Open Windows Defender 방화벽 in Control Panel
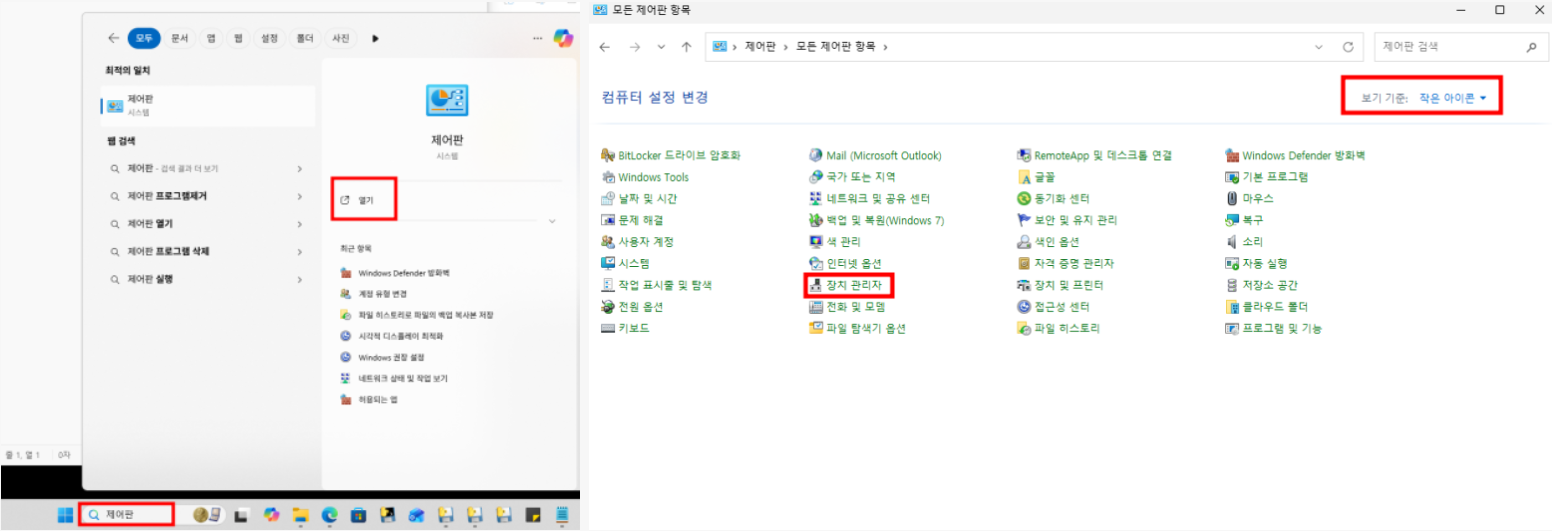Viewport: 1552px width, 531px height. click(1303, 156)
